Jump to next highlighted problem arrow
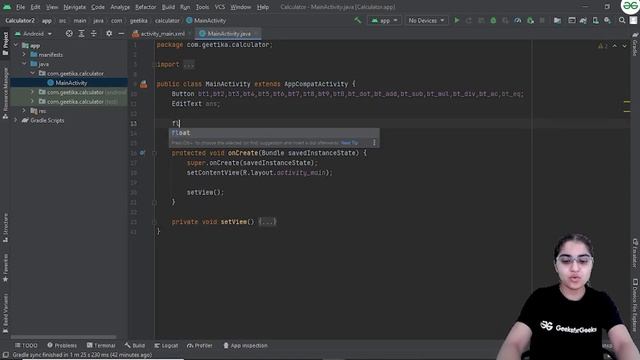This screenshot has width=640, height=360. click(624, 46)
